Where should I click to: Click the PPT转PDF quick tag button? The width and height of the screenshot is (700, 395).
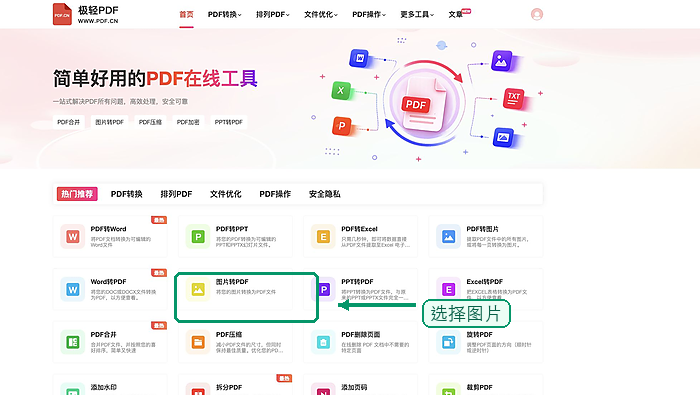pyautogui.click(x=229, y=122)
